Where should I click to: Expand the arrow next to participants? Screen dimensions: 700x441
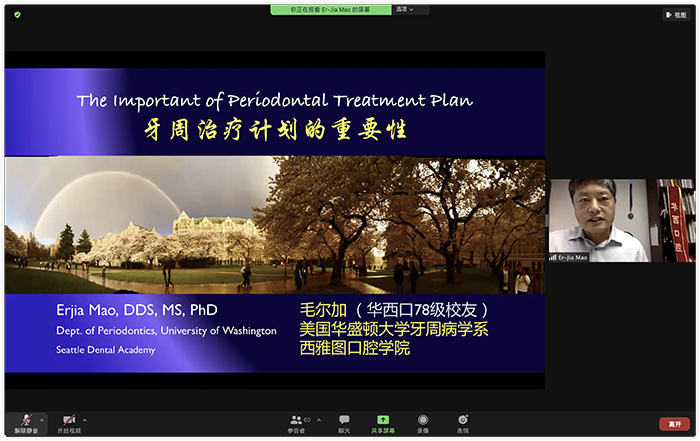coord(319,420)
